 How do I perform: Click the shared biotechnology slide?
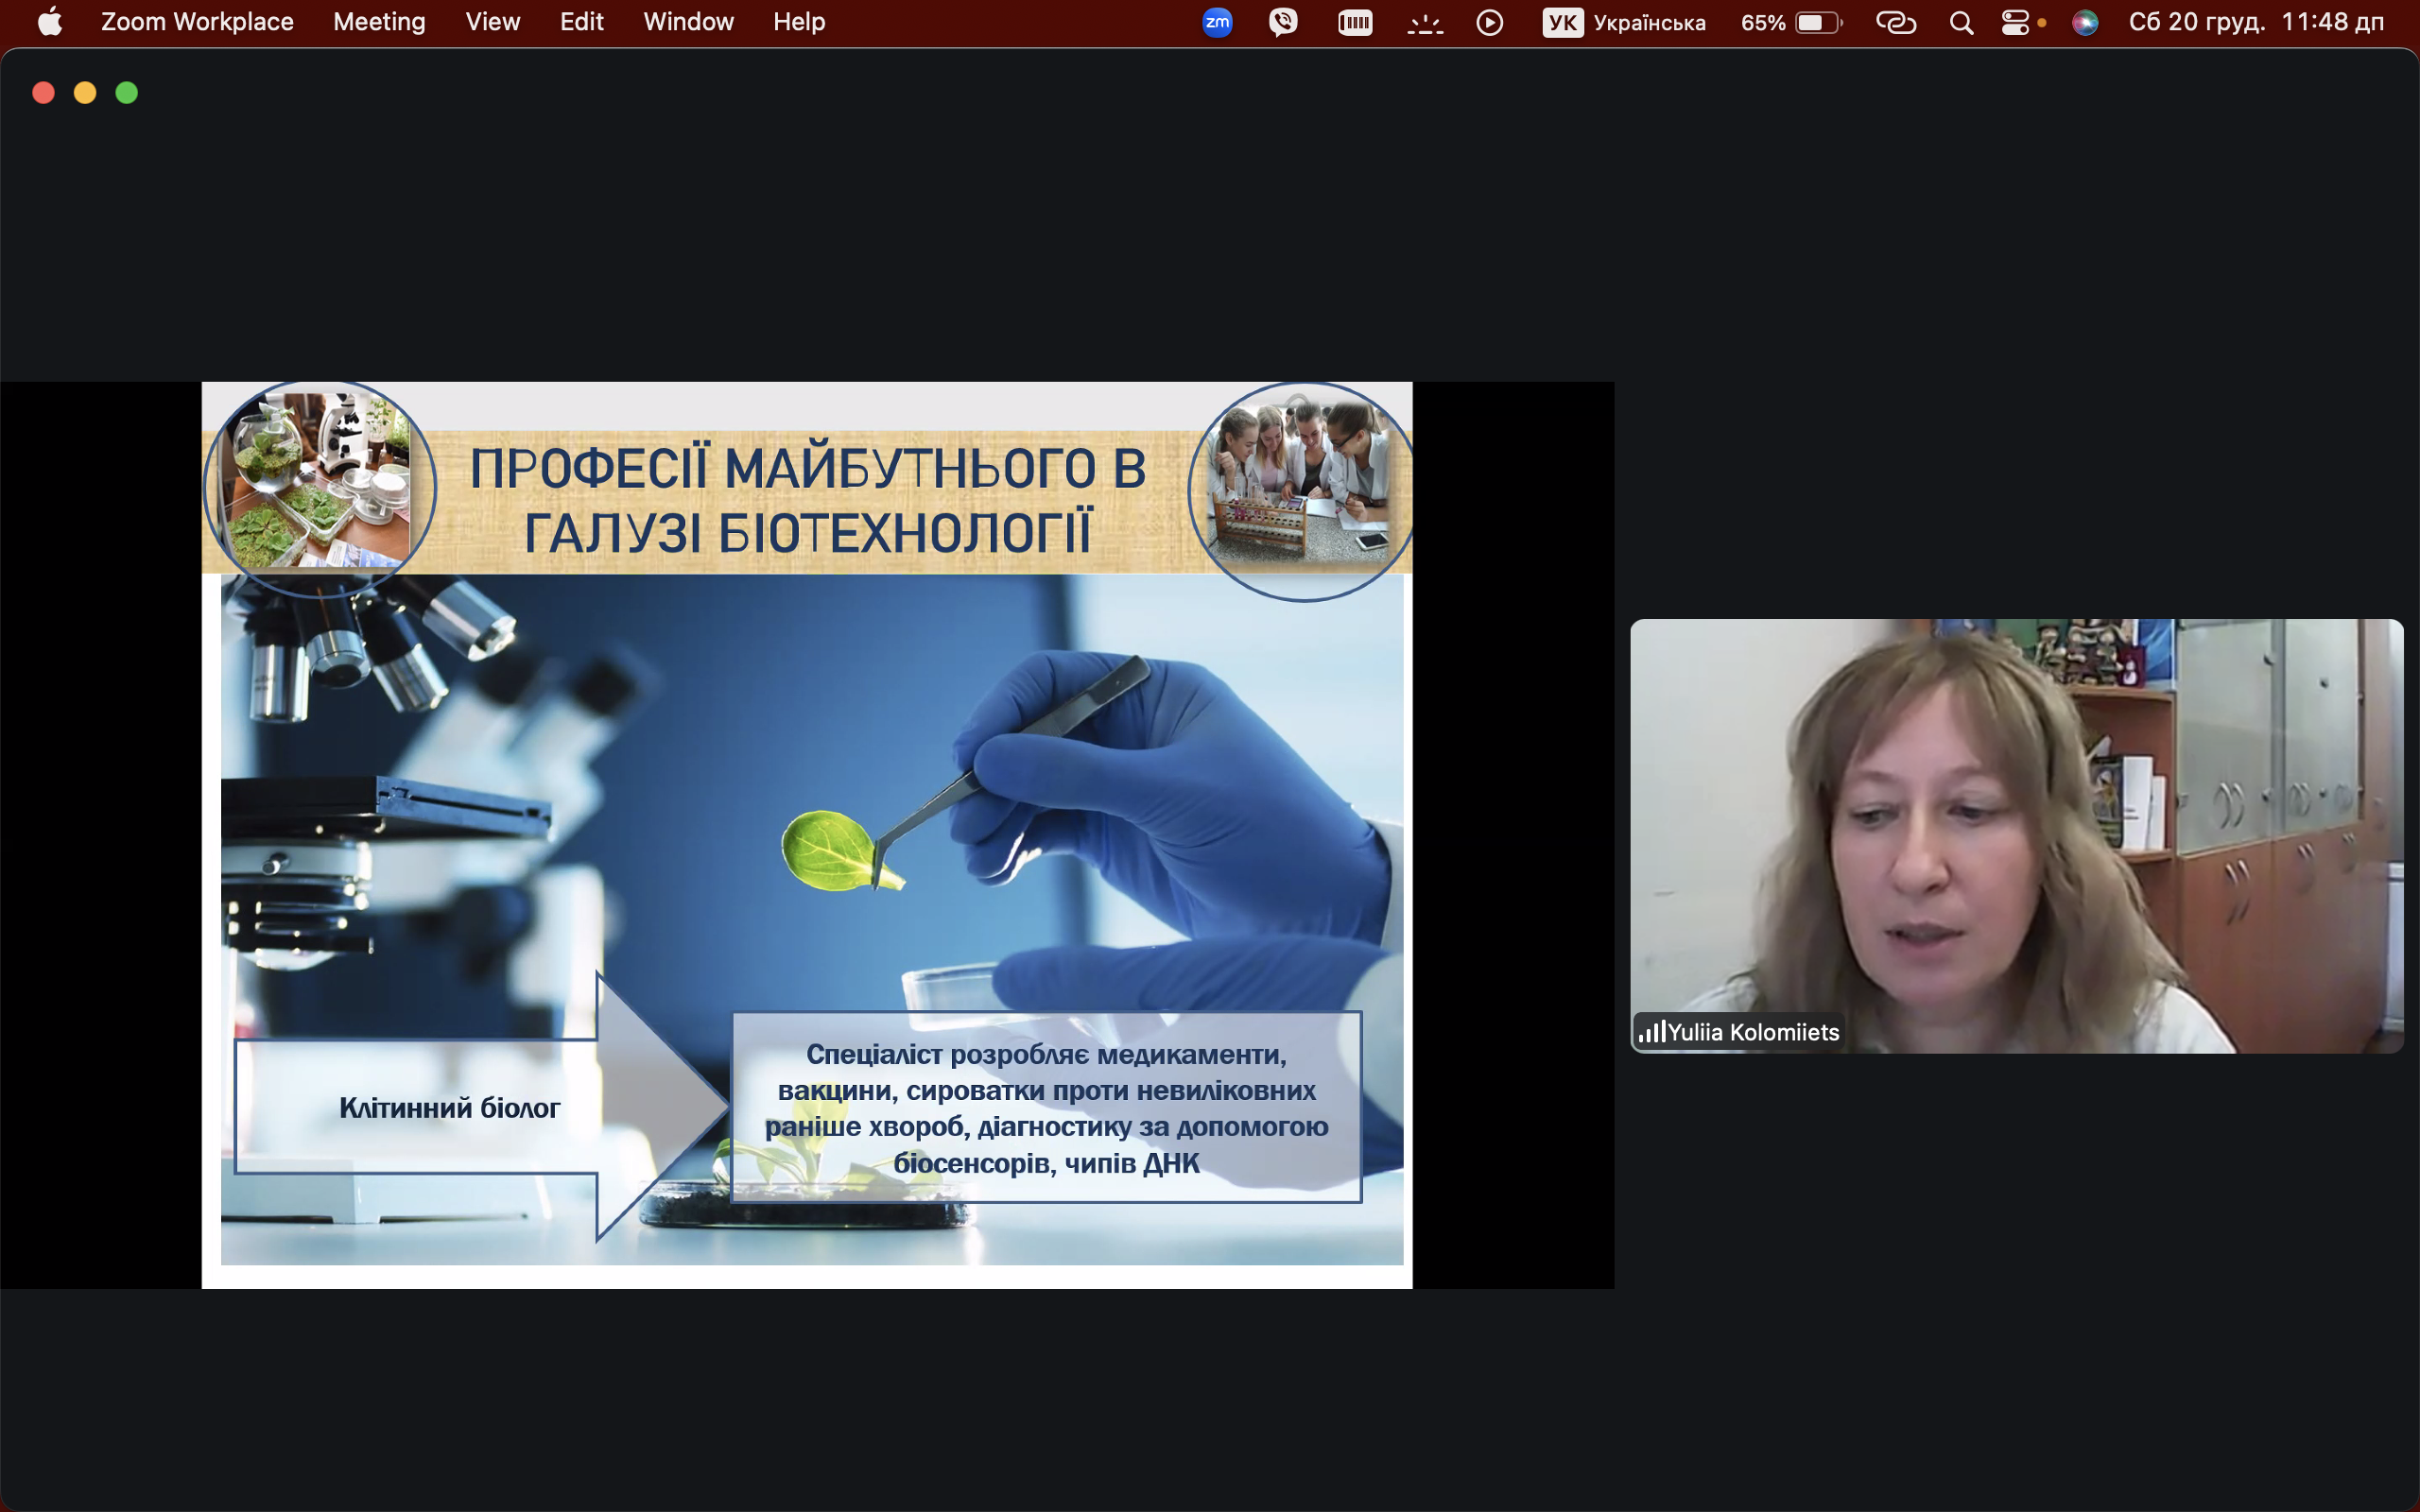(806, 834)
